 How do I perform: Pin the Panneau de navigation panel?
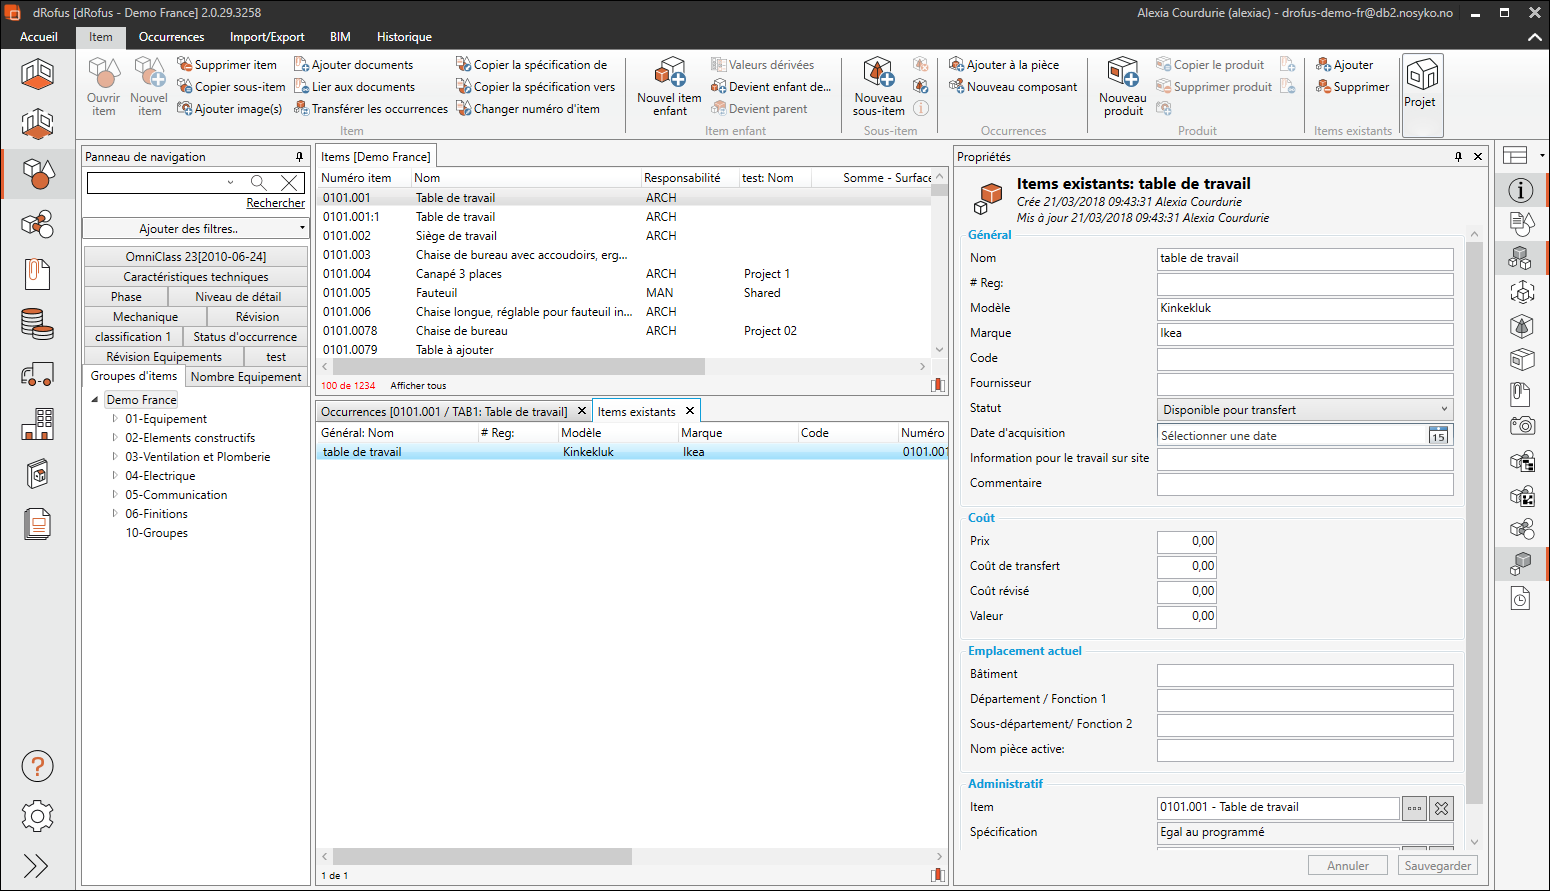[299, 157]
